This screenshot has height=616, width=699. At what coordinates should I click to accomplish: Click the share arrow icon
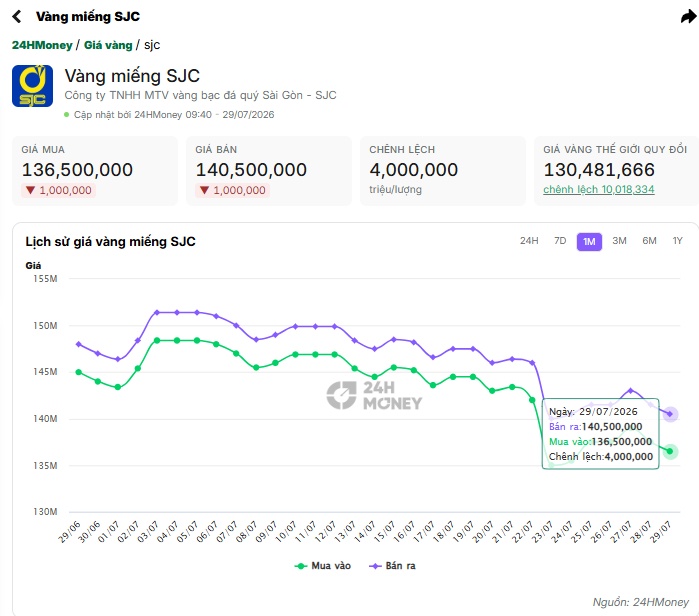tap(689, 17)
